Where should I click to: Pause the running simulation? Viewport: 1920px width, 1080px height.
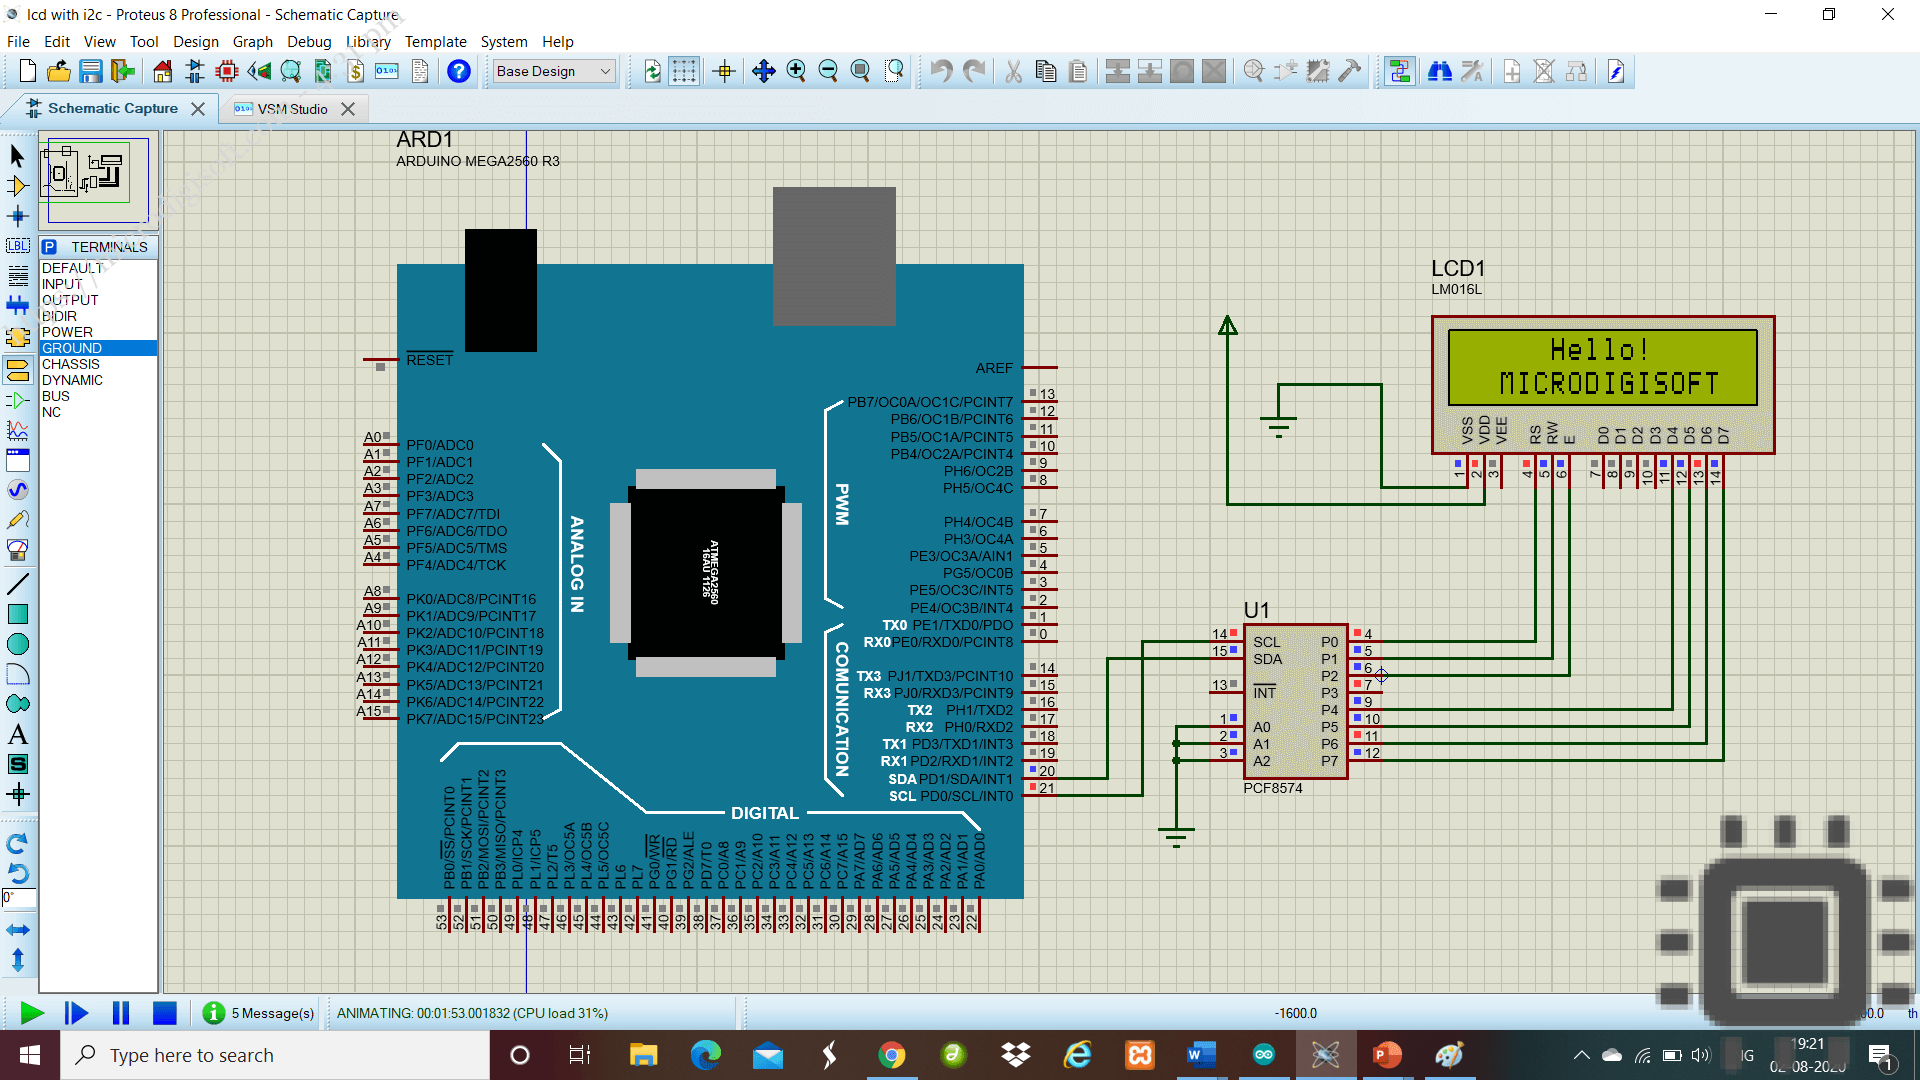coord(120,1013)
